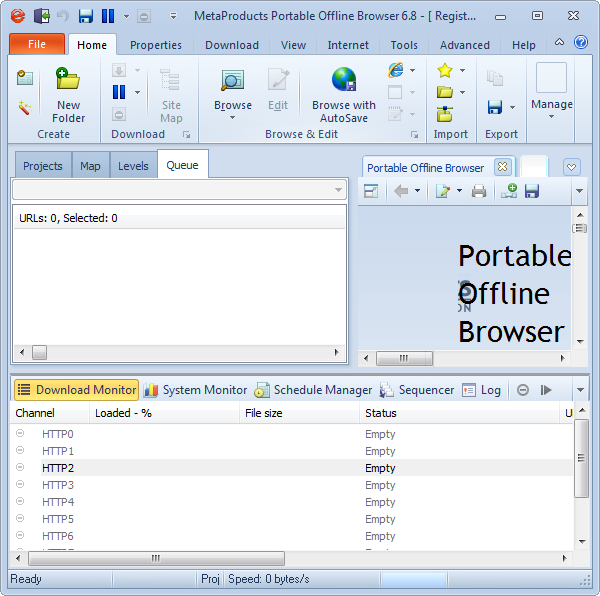
Task: Click the orange File button
Action: 37,45
